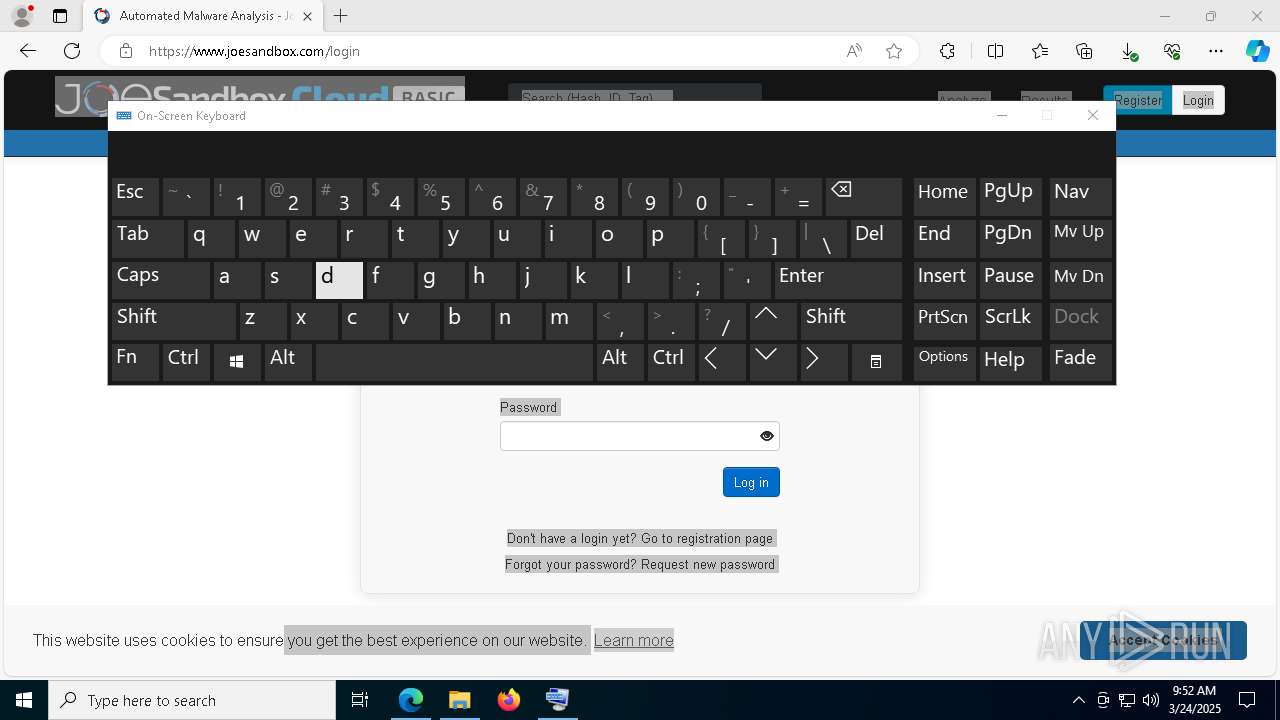Tap the down arrow key

[x=773, y=362]
